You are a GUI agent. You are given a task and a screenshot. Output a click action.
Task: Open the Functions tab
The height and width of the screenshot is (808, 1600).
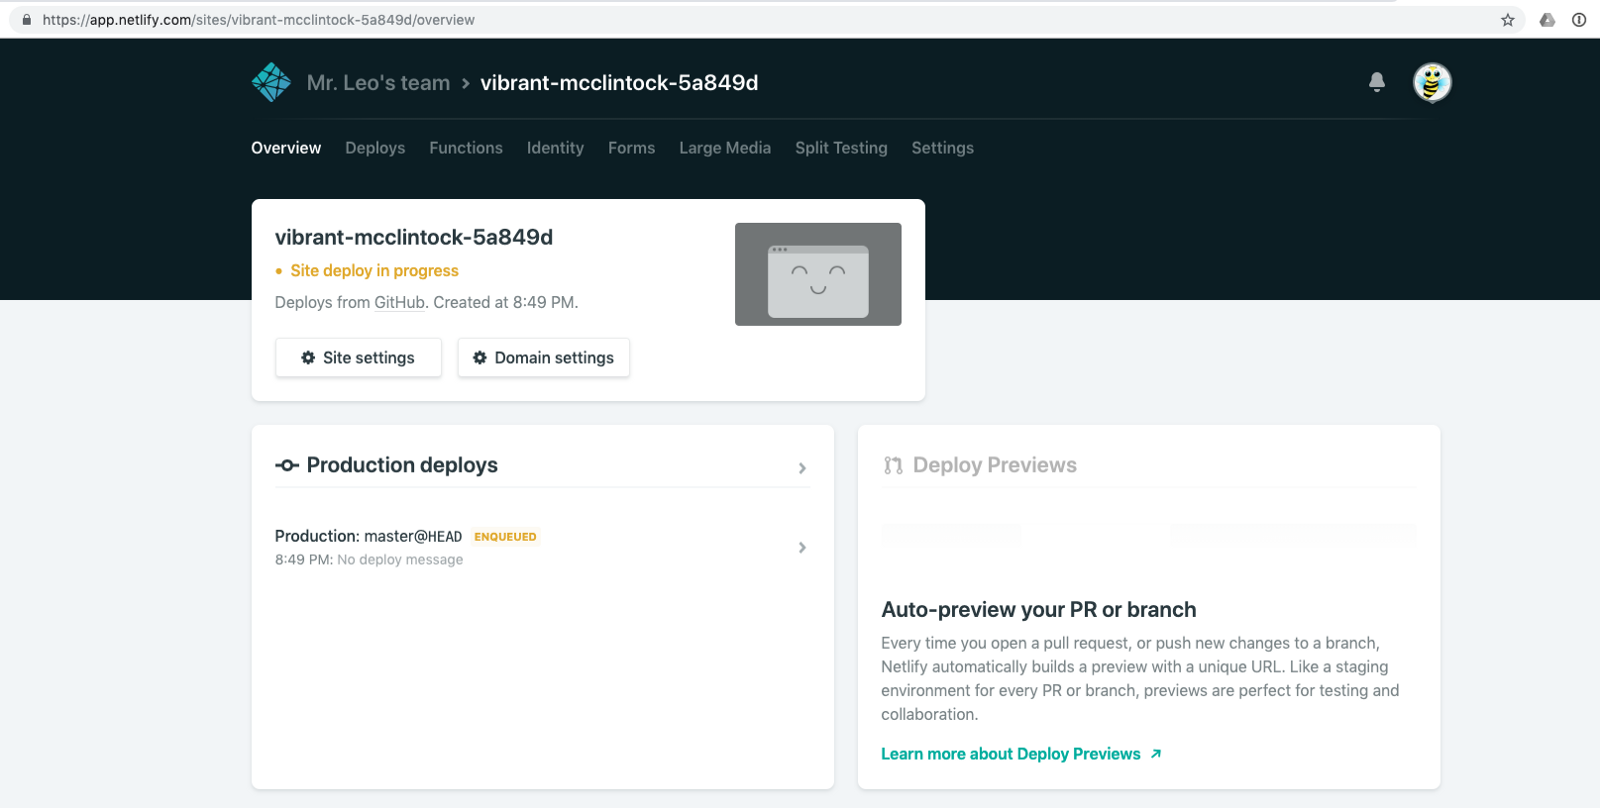pos(466,148)
